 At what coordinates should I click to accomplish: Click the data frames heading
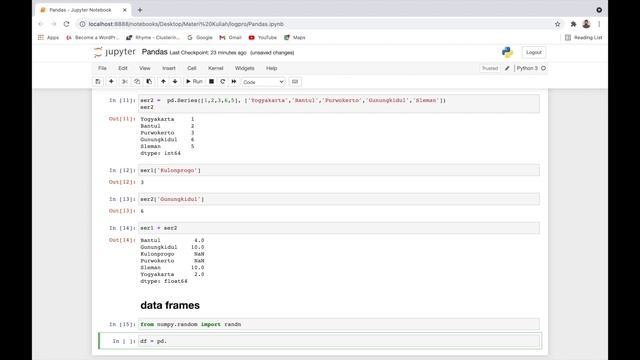click(170, 305)
